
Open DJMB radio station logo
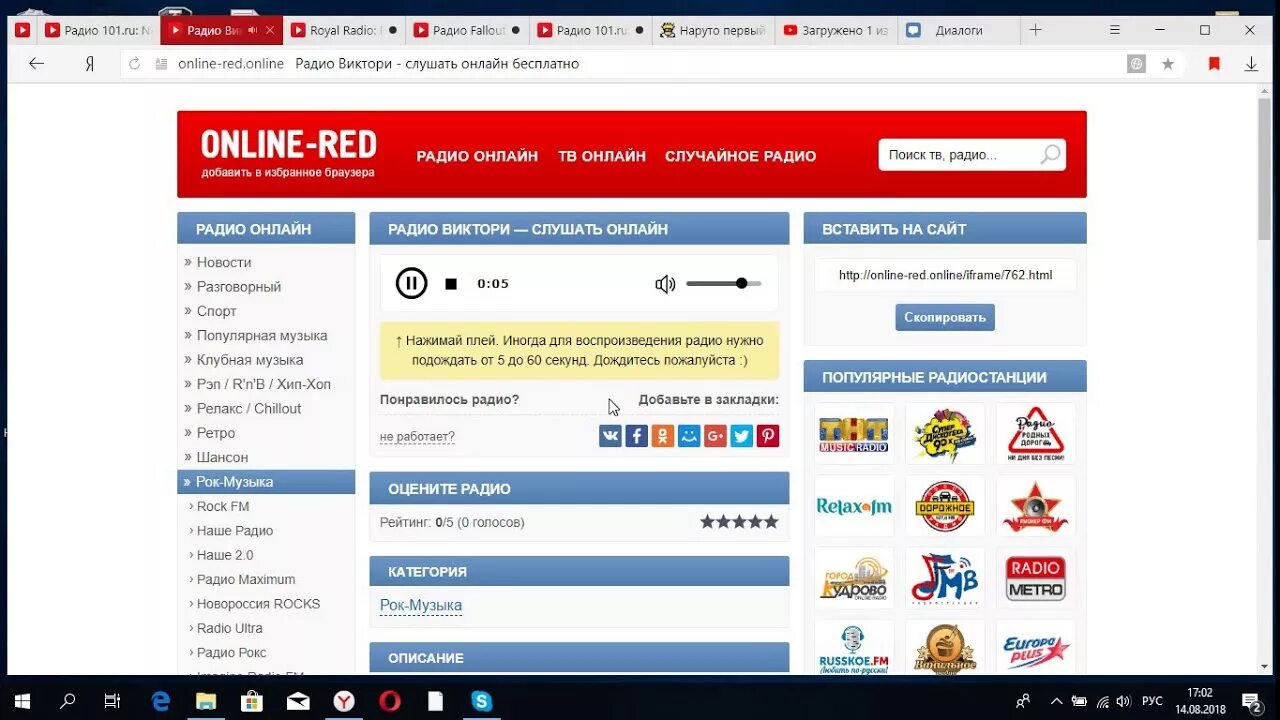tap(945, 578)
